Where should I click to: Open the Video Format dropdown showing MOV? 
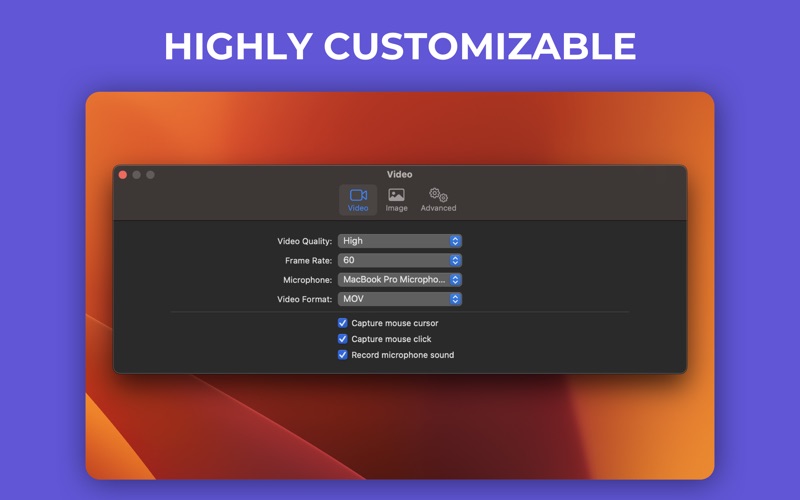point(400,299)
